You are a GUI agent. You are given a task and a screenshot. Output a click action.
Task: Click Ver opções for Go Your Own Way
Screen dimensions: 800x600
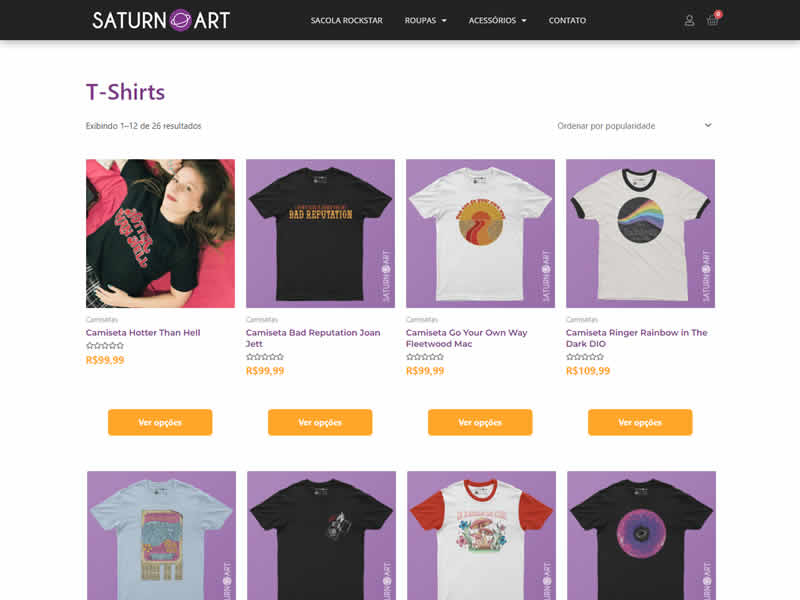click(x=480, y=422)
